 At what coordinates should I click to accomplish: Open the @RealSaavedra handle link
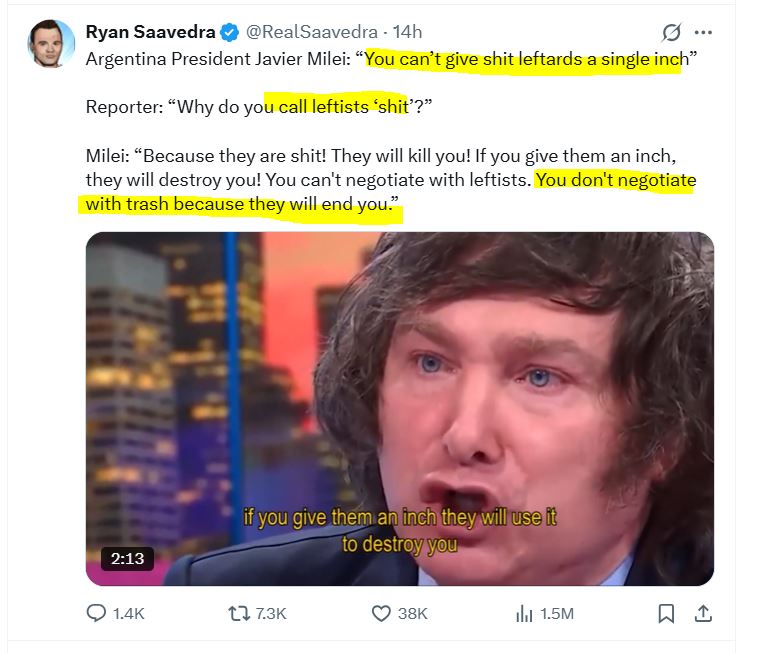[x=312, y=32]
